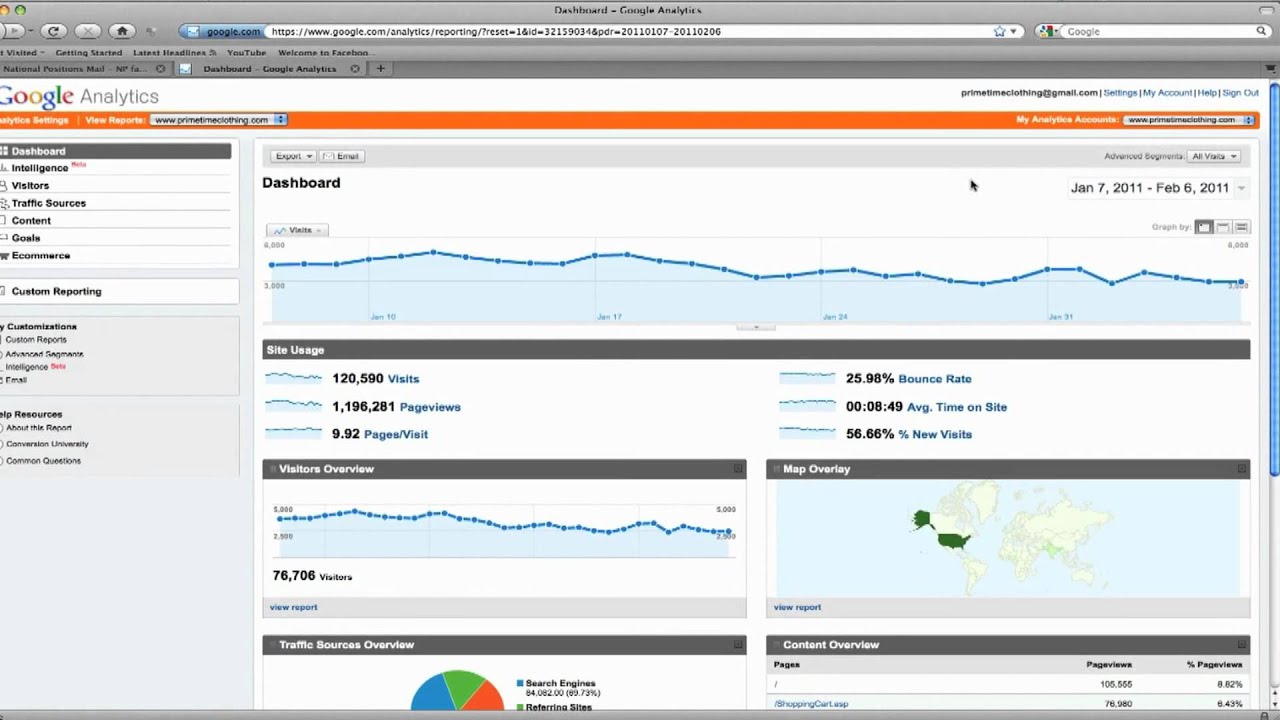The width and height of the screenshot is (1280, 720).
Task: Click the Visits sparkline thumbnail
Action: click(294, 378)
